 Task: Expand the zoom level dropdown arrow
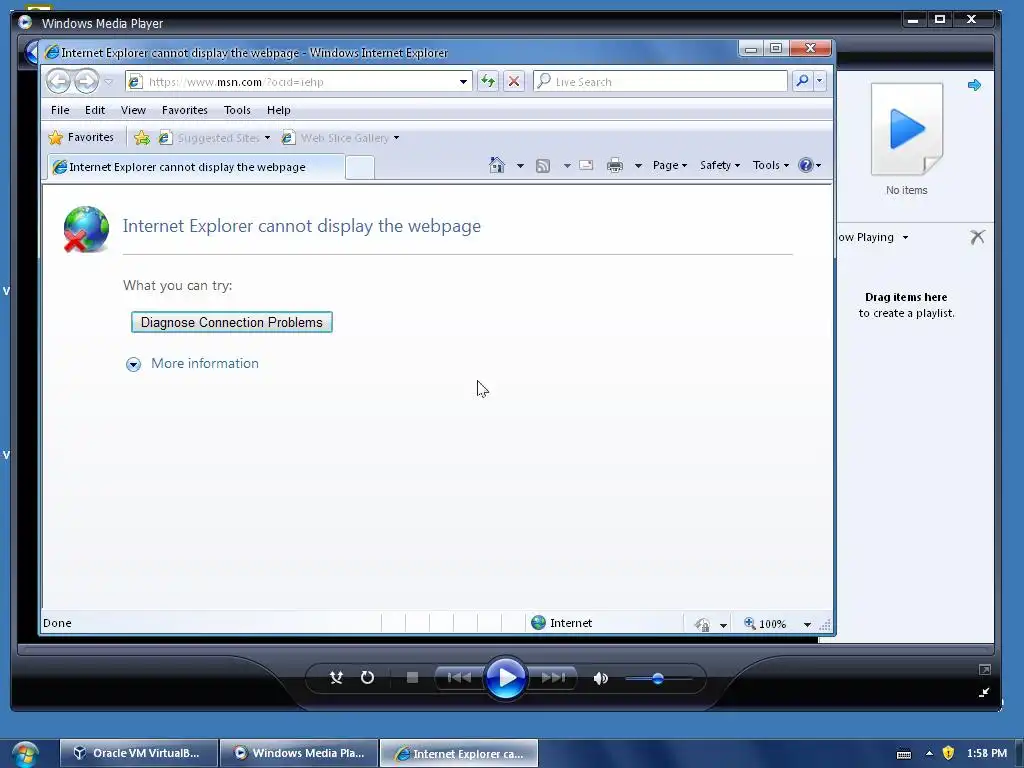pyautogui.click(x=807, y=624)
